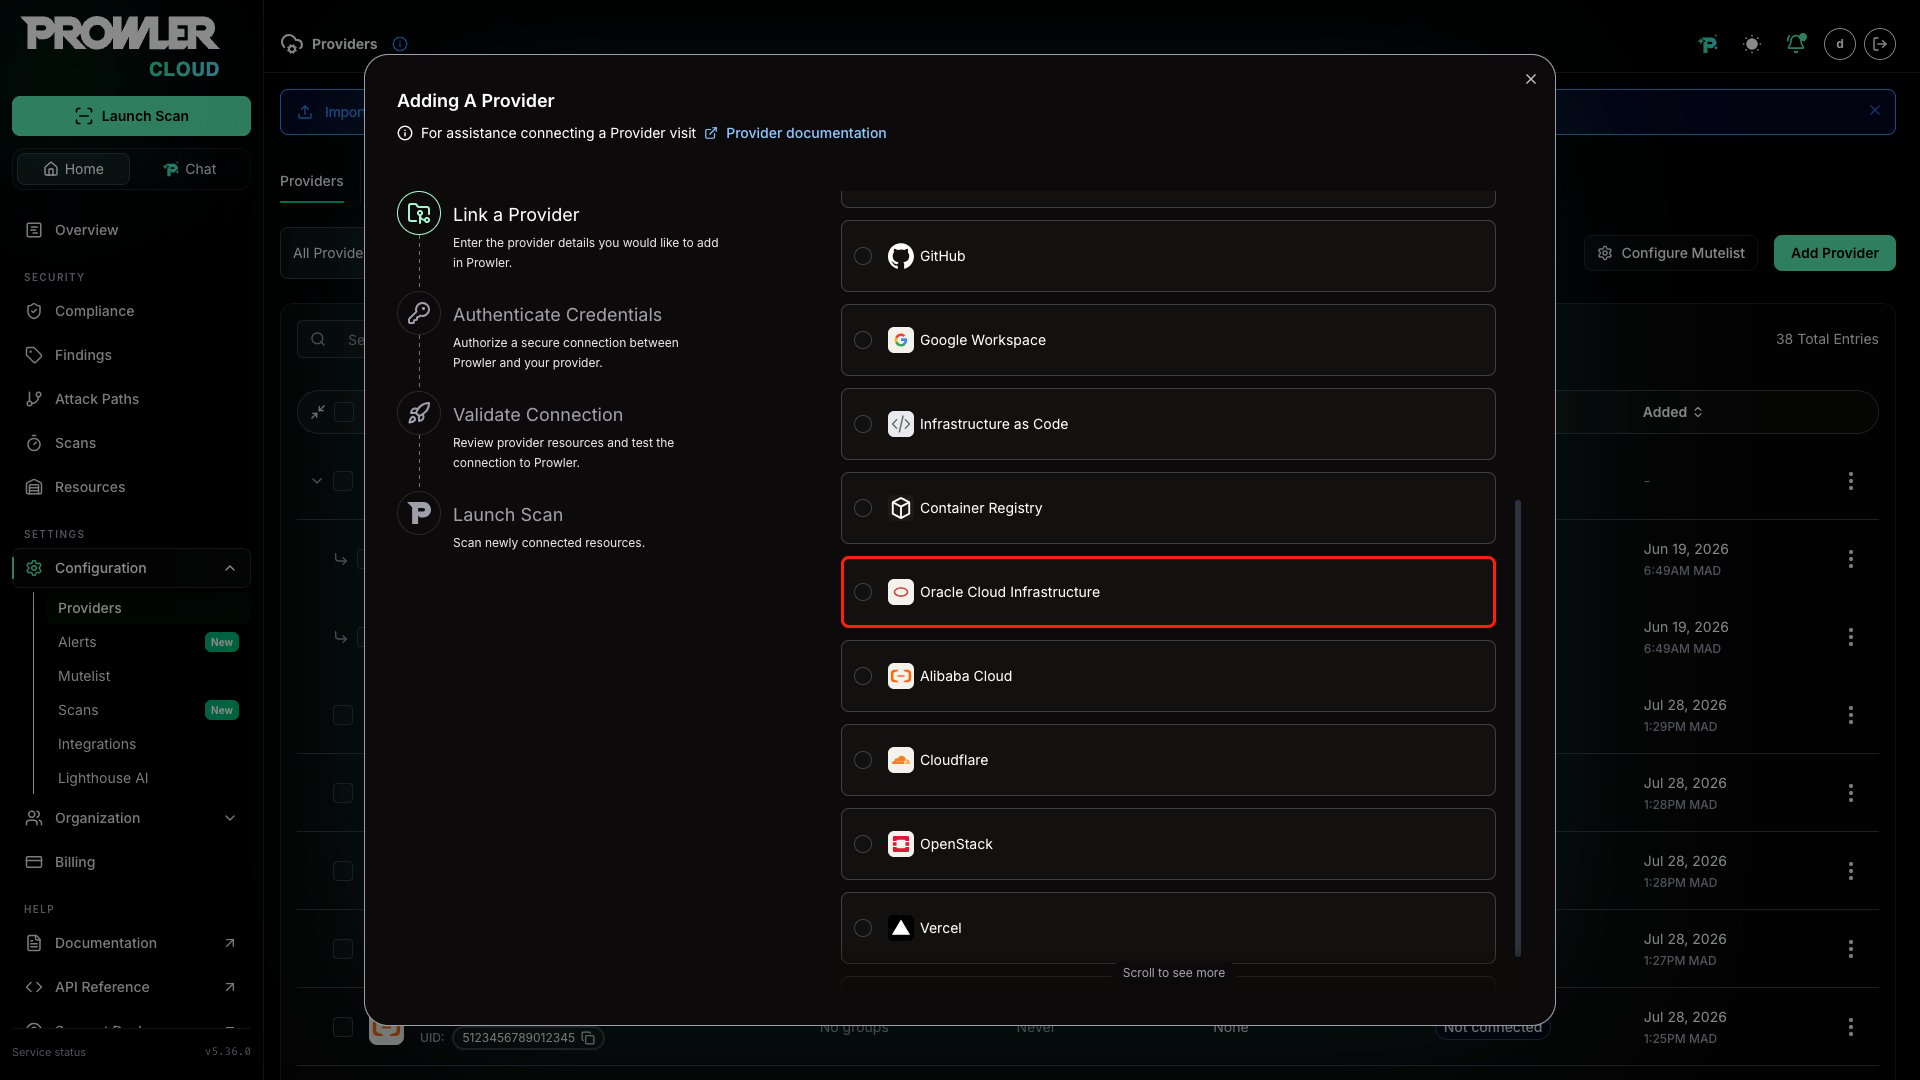
Task: Open the user avatar menu
Action: coord(1840,44)
